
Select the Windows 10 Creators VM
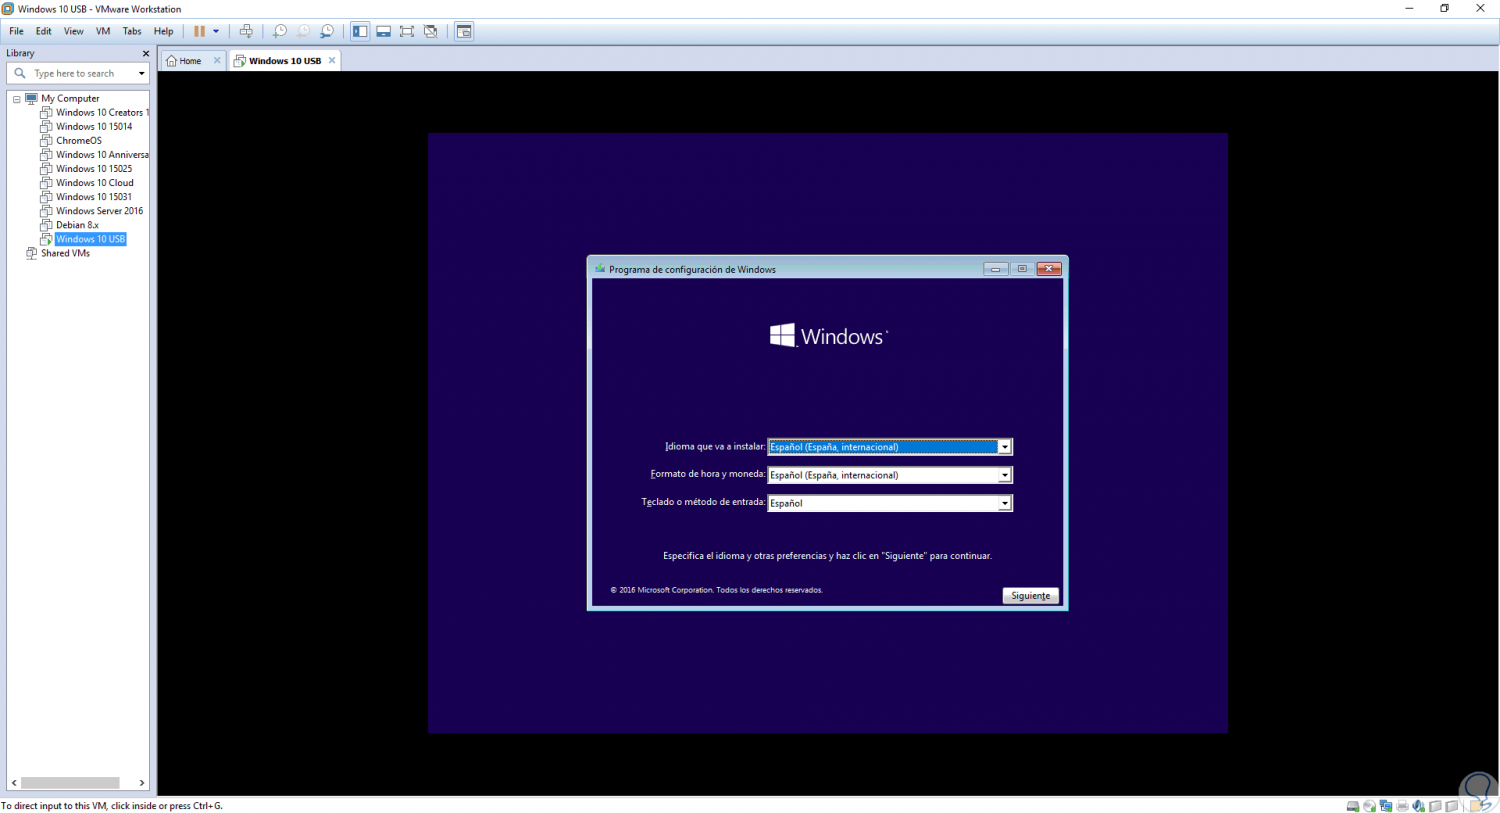point(100,113)
